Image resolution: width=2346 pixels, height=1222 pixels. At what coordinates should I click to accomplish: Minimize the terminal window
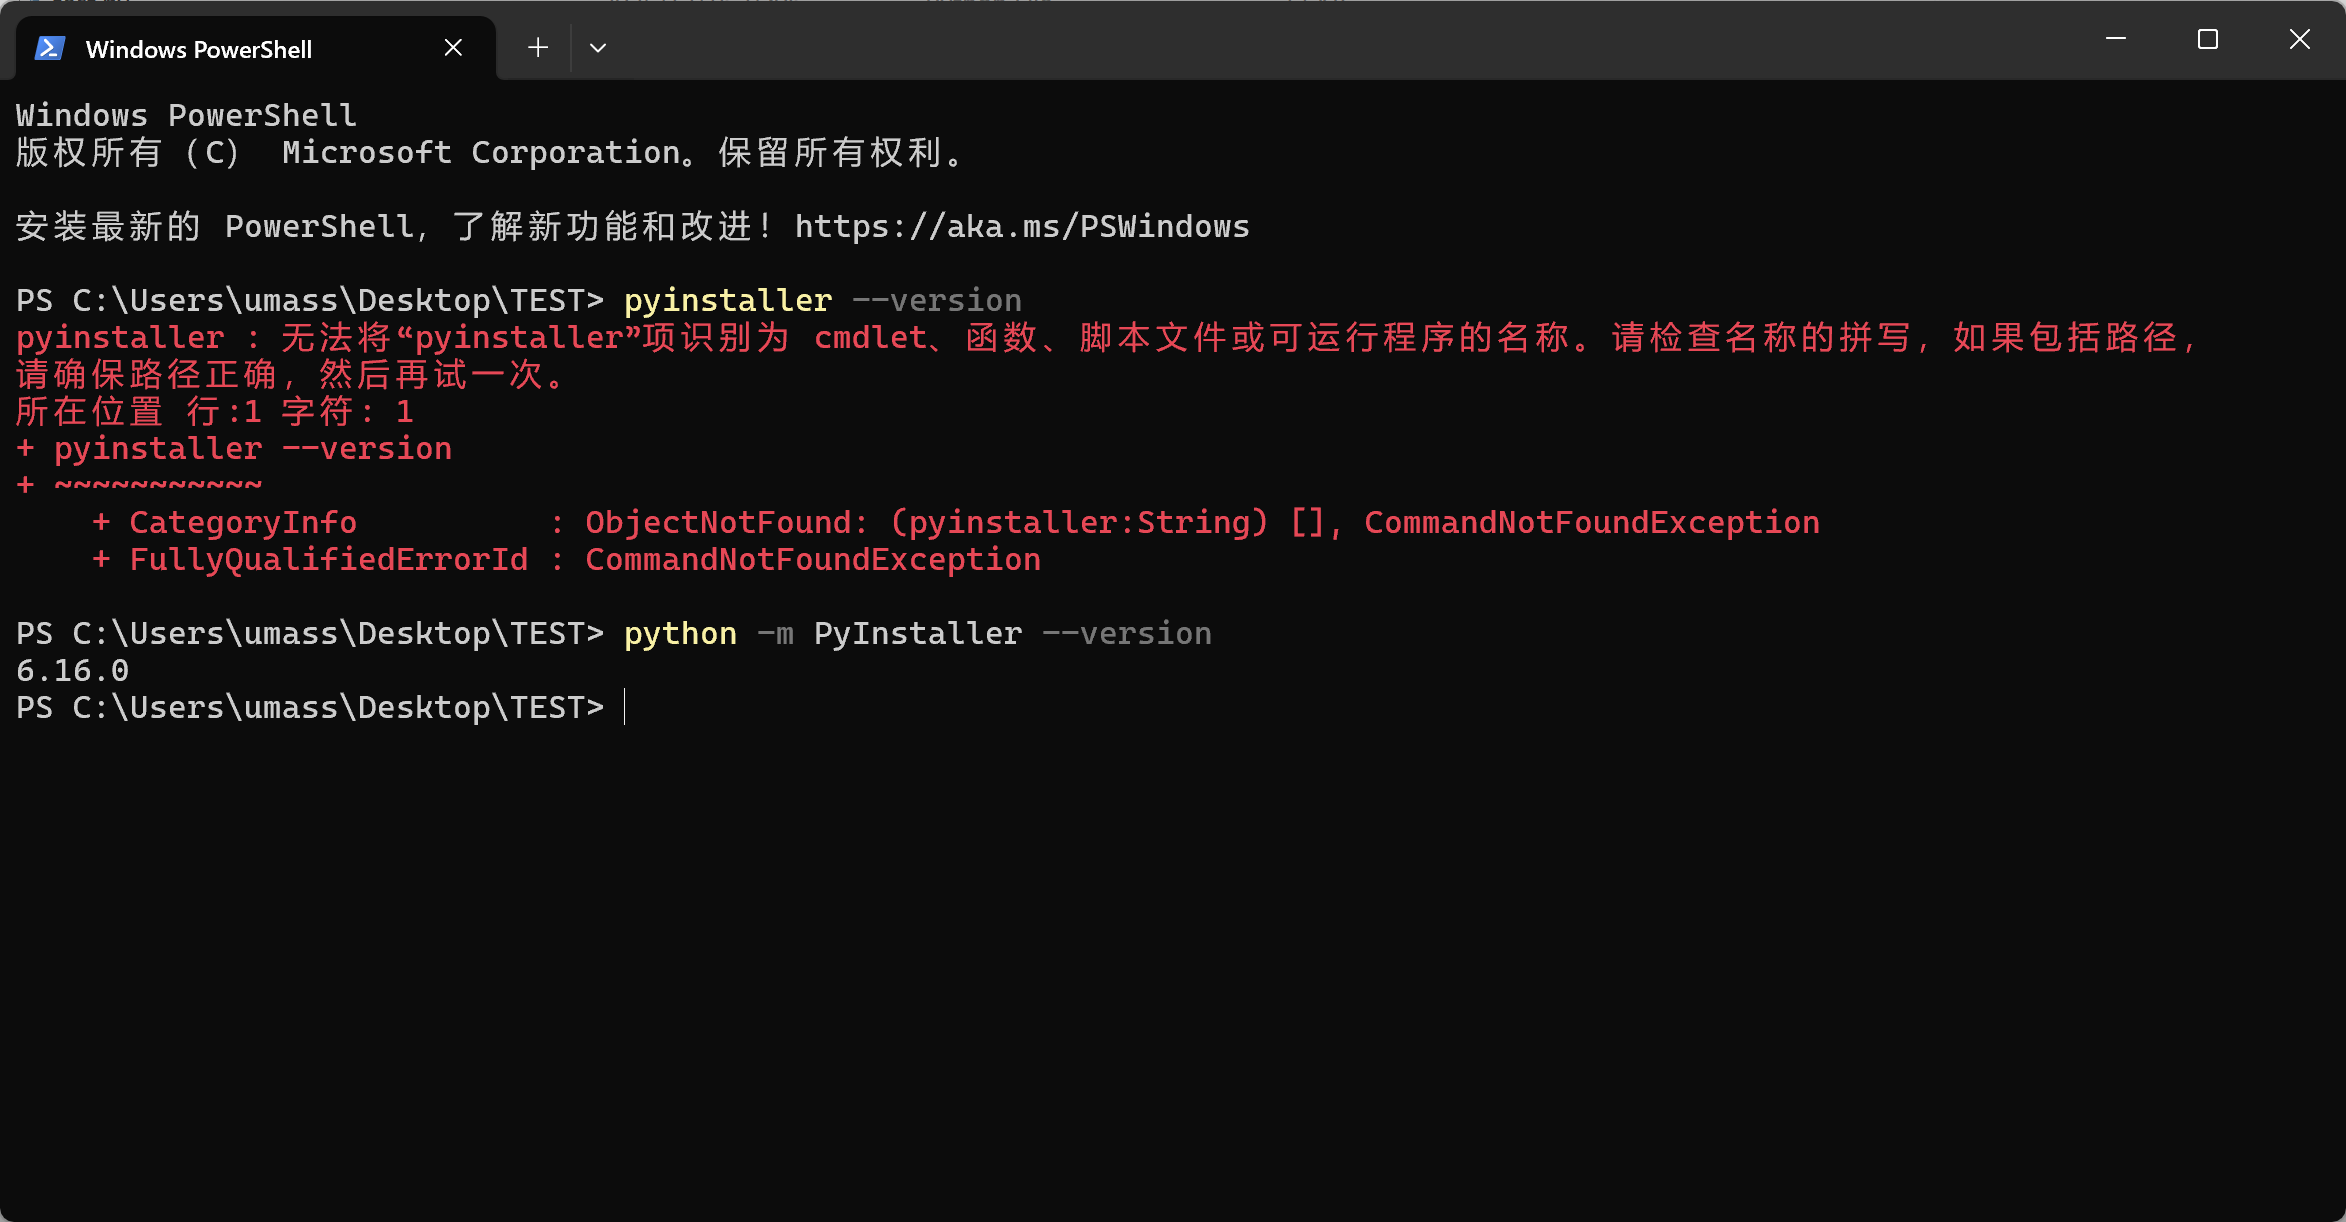pos(2116,39)
